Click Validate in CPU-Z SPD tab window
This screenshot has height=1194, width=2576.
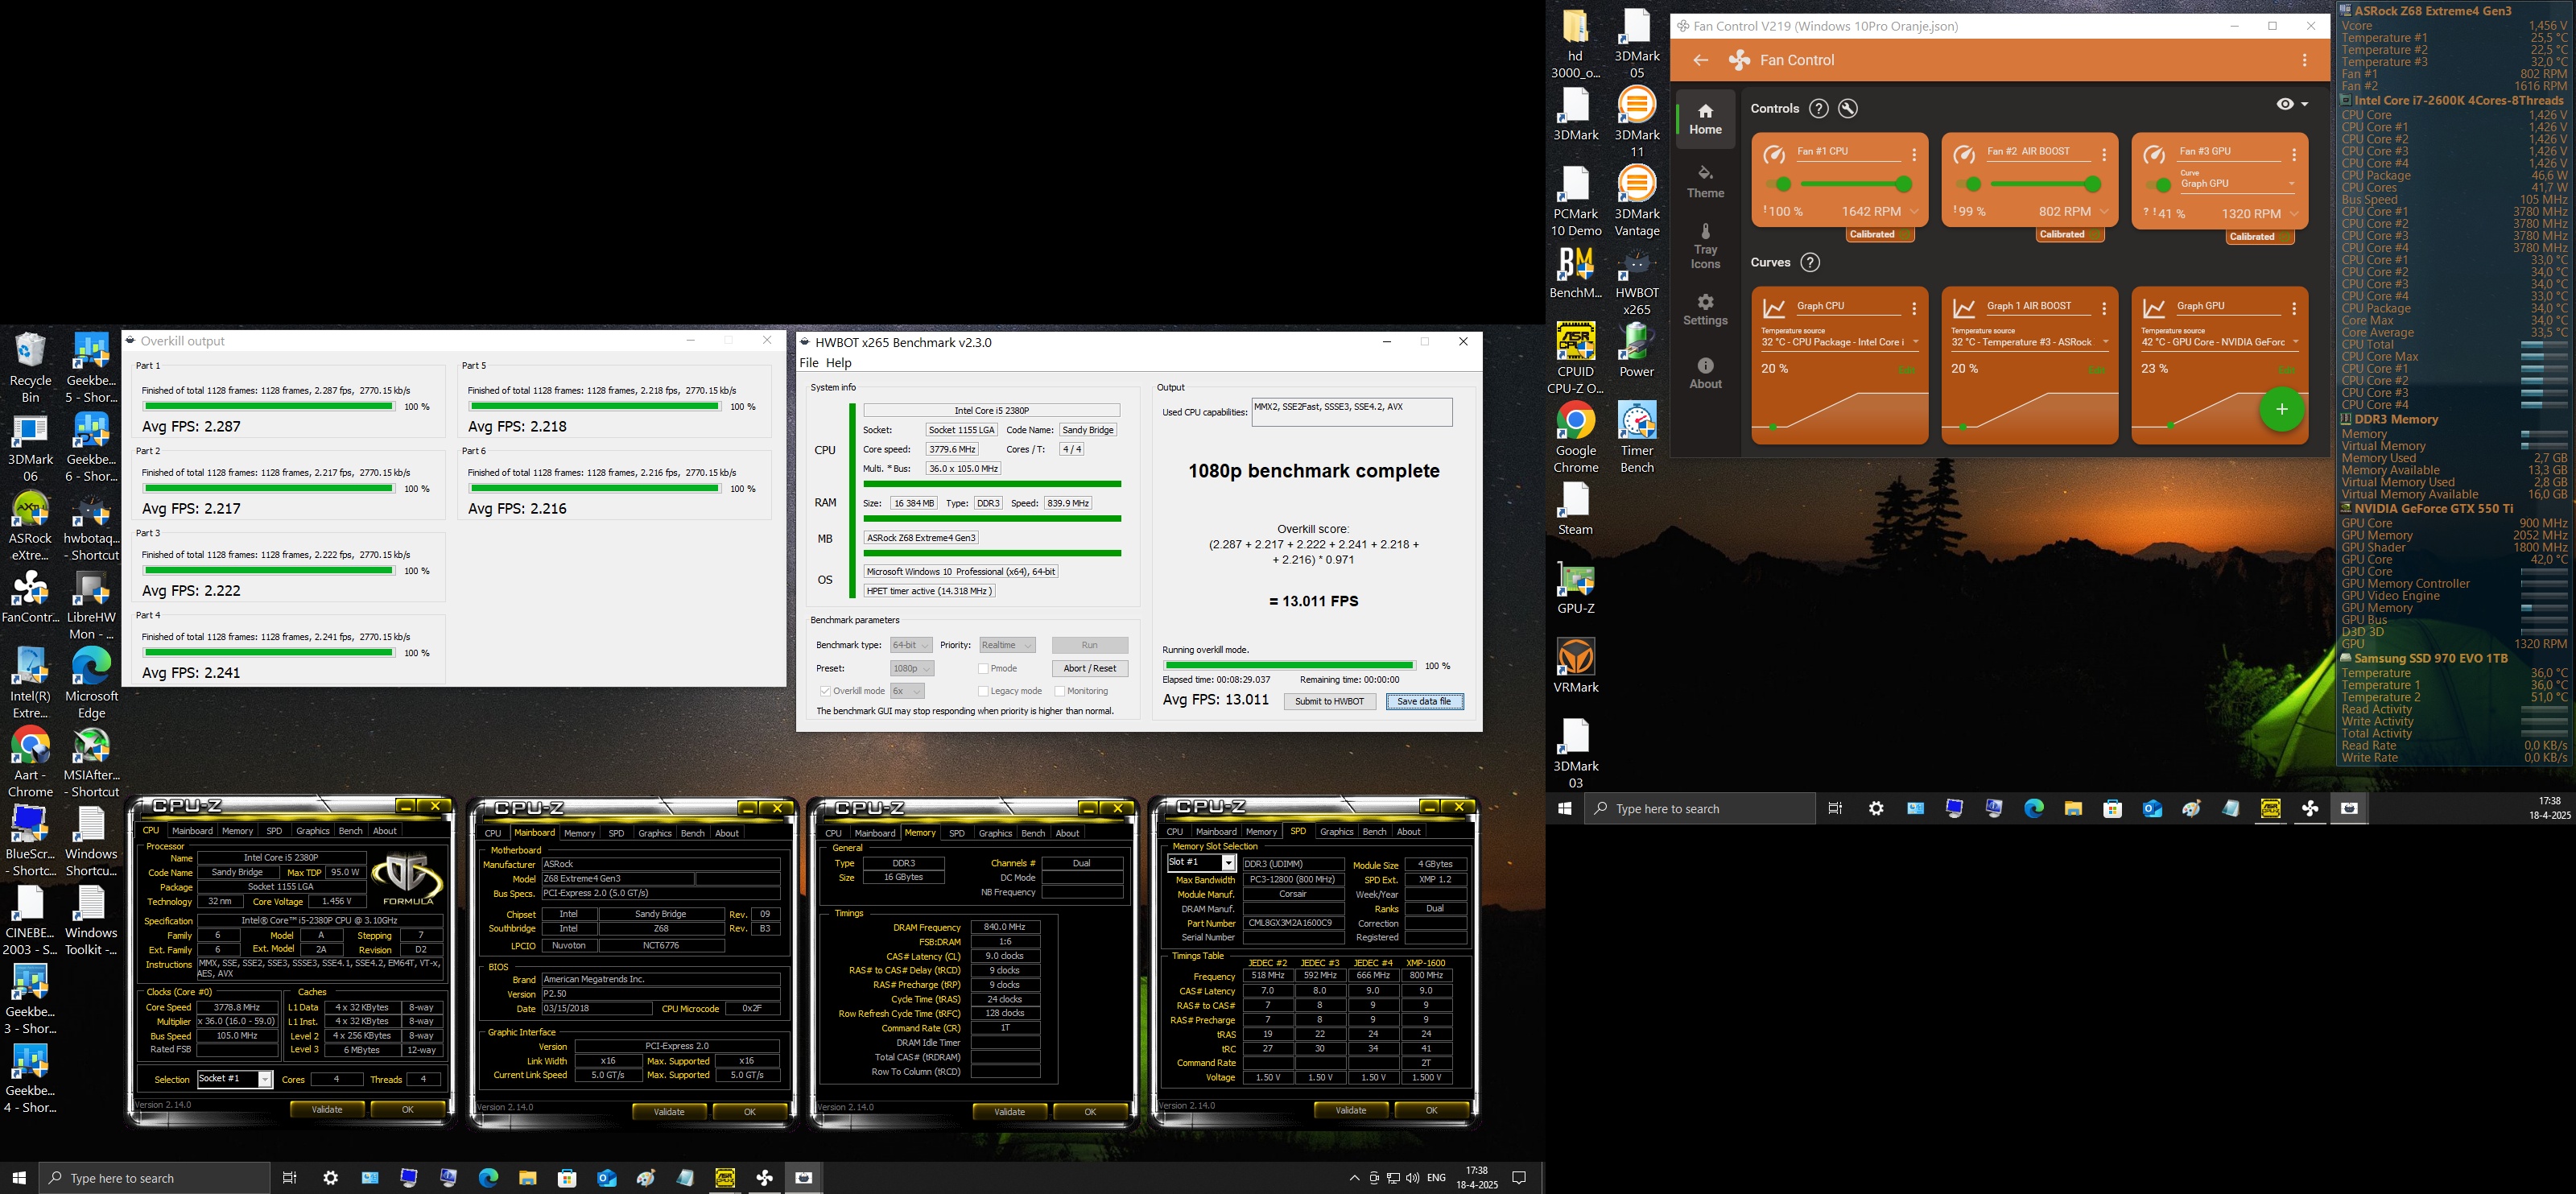point(1350,1111)
